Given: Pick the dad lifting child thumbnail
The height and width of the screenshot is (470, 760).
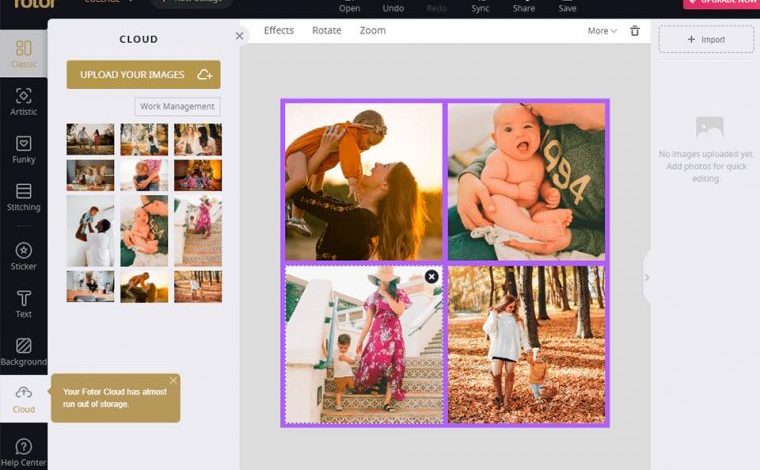Looking at the screenshot, I should pyautogui.click(x=91, y=231).
